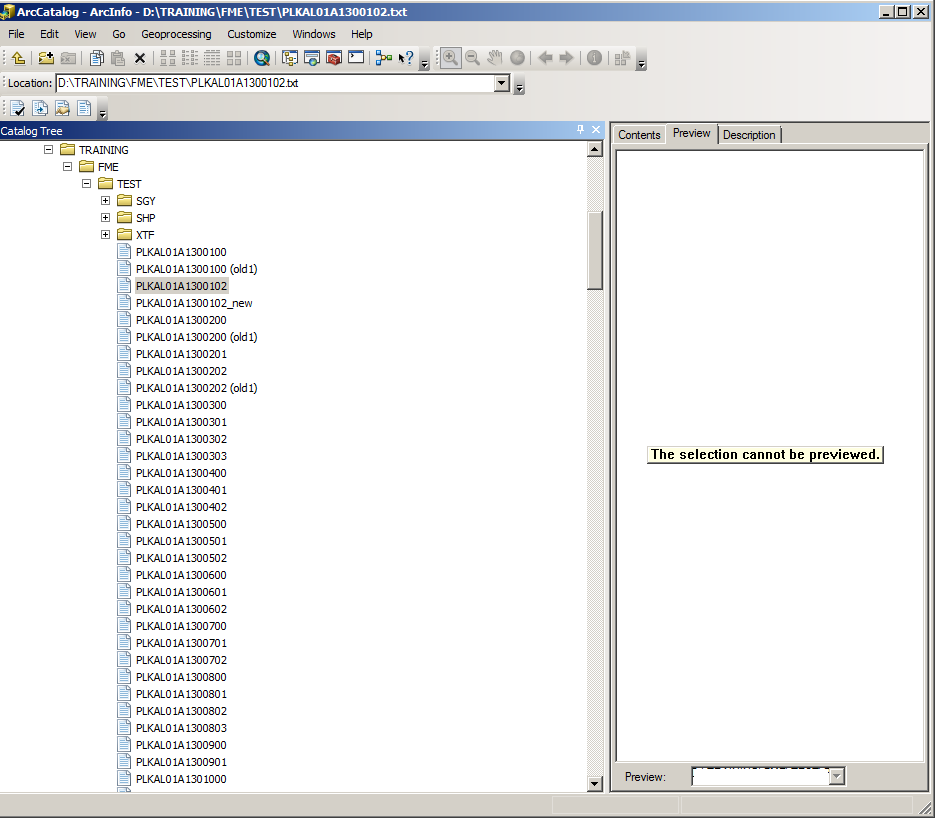Image resolution: width=935 pixels, height=825 pixels.
Task: Open the Preview type dropdown
Action: point(837,777)
